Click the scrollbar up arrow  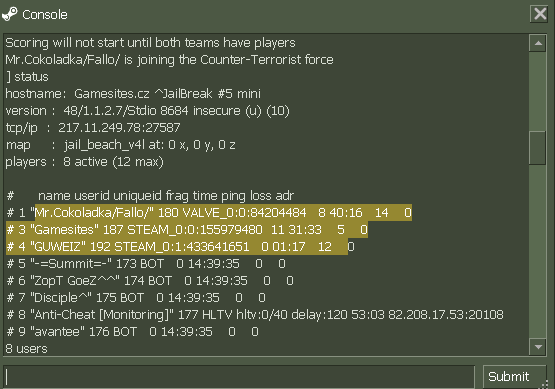[538, 43]
